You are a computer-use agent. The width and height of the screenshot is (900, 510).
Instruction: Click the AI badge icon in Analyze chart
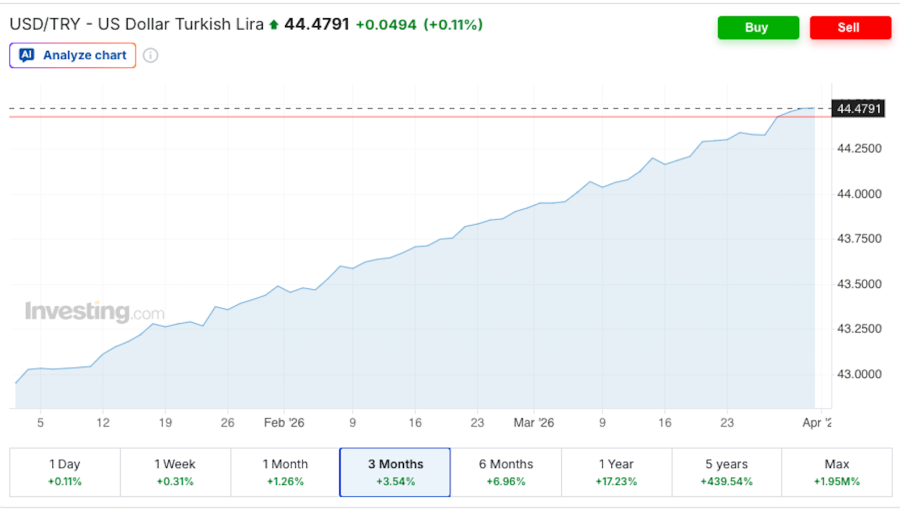[x=27, y=55]
